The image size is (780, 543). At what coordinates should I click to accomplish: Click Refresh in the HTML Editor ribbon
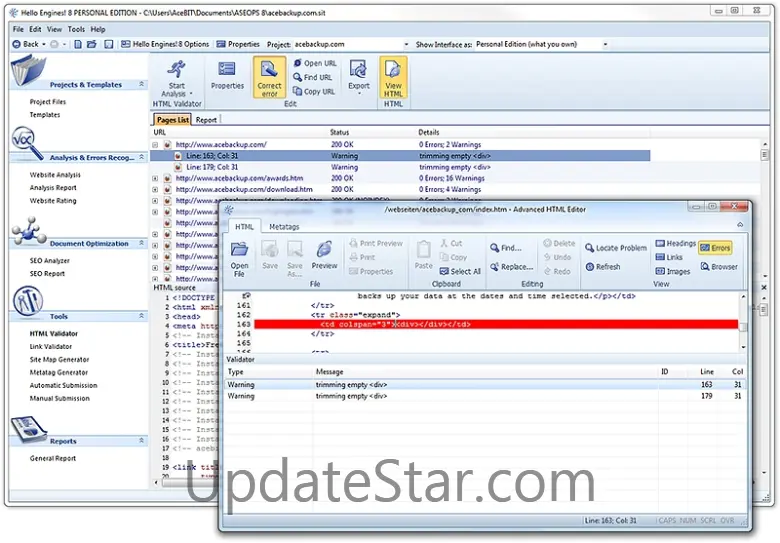coord(603,267)
